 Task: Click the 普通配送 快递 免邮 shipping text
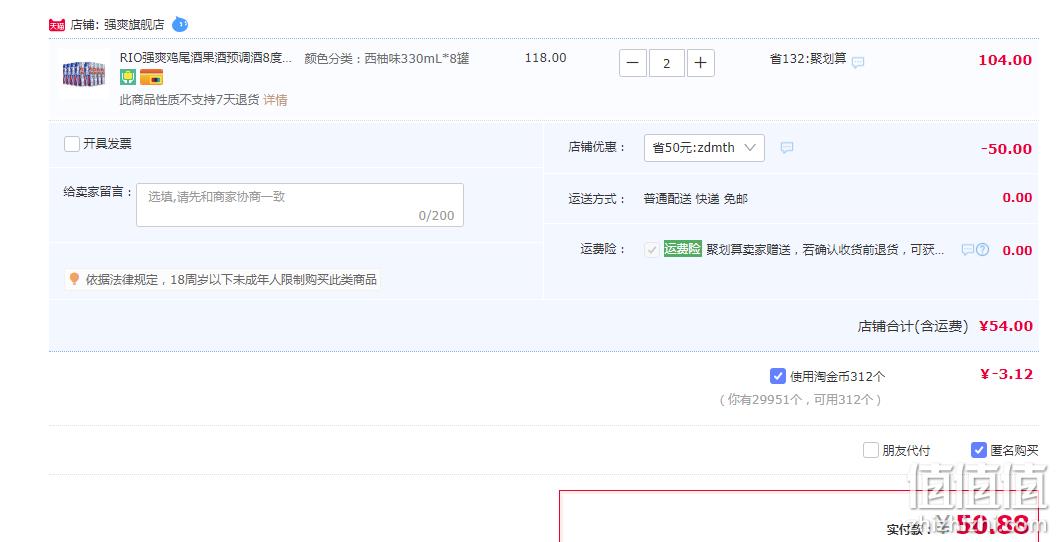click(695, 199)
